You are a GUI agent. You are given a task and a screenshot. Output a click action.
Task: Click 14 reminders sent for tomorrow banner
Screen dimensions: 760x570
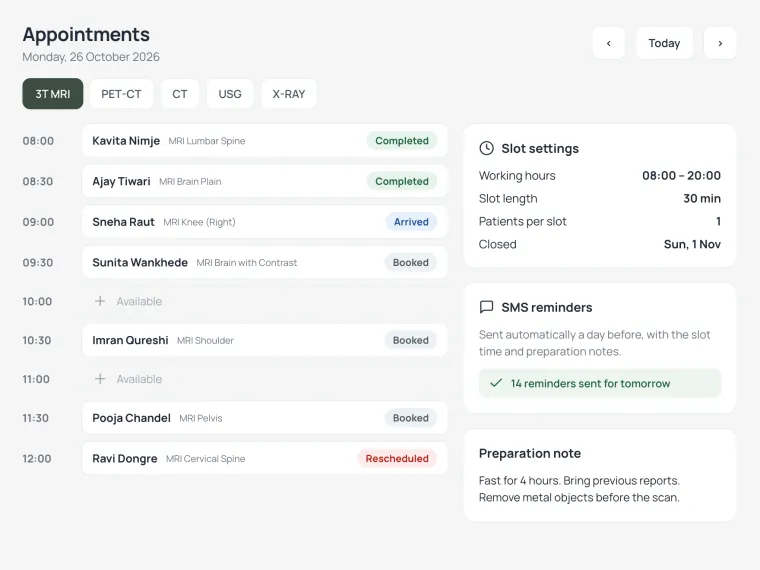(x=600, y=383)
